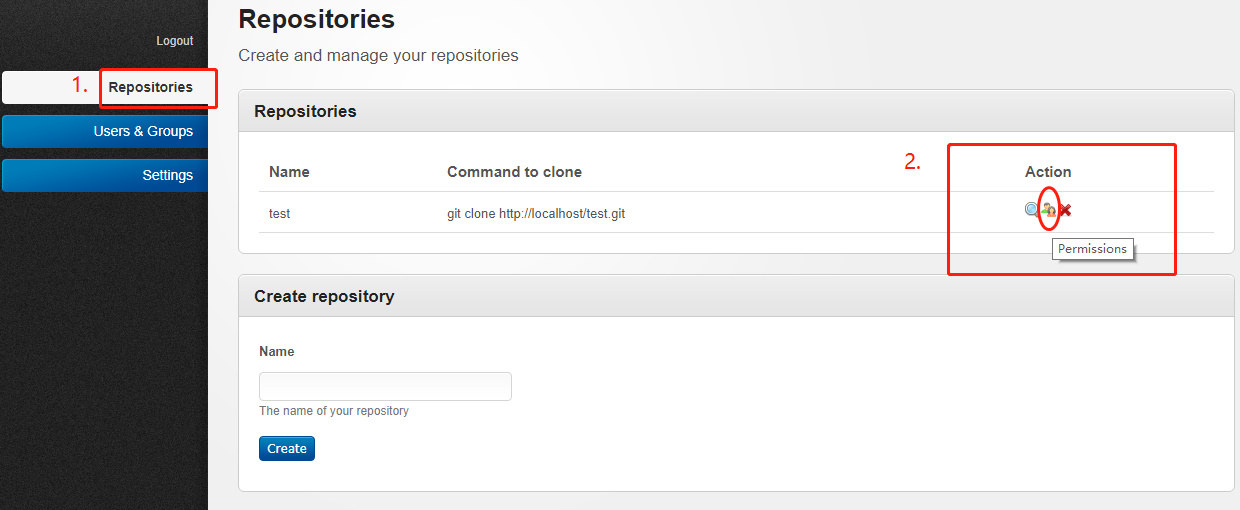
Task: Click the Action column header
Action: coord(1048,172)
